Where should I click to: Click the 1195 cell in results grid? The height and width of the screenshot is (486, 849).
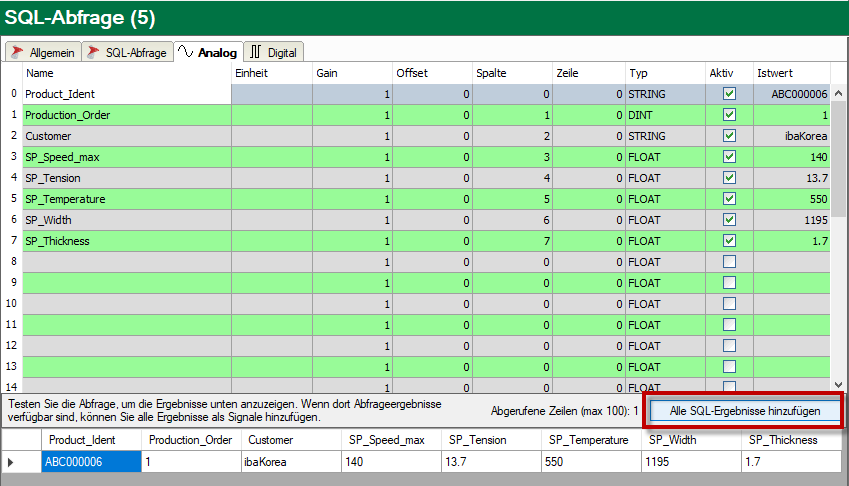[691, 462]
